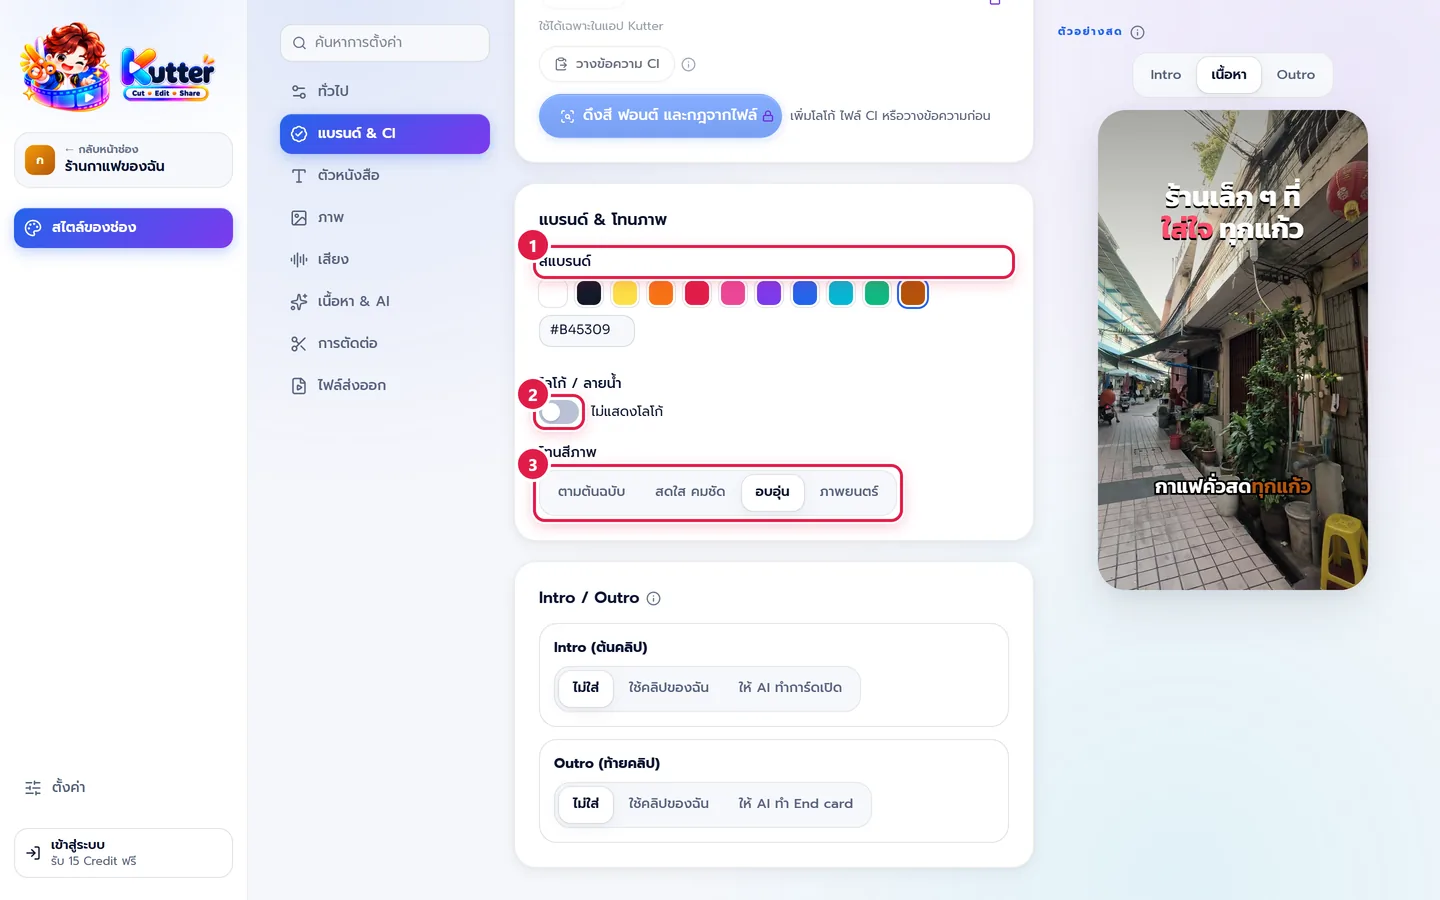Screen dimensions: 1440x900
Task: Open the การตัดต่อ scissors section
Action: (x=385, y=343)
